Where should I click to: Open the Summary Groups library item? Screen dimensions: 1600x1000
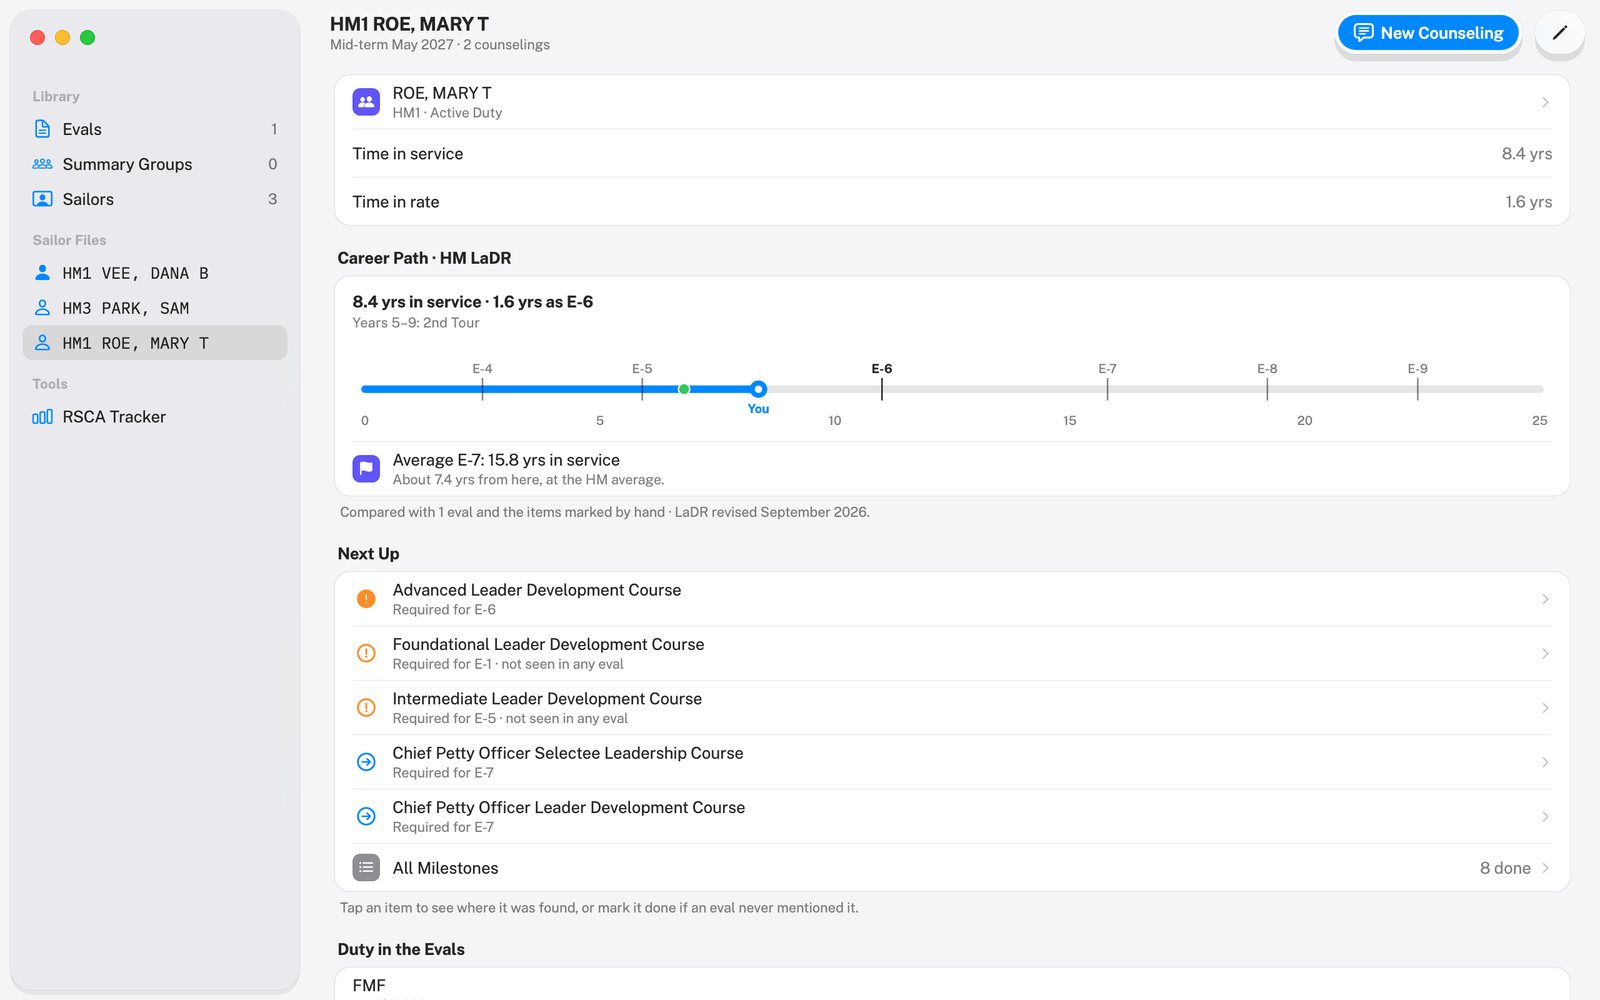tap(155, 164)
